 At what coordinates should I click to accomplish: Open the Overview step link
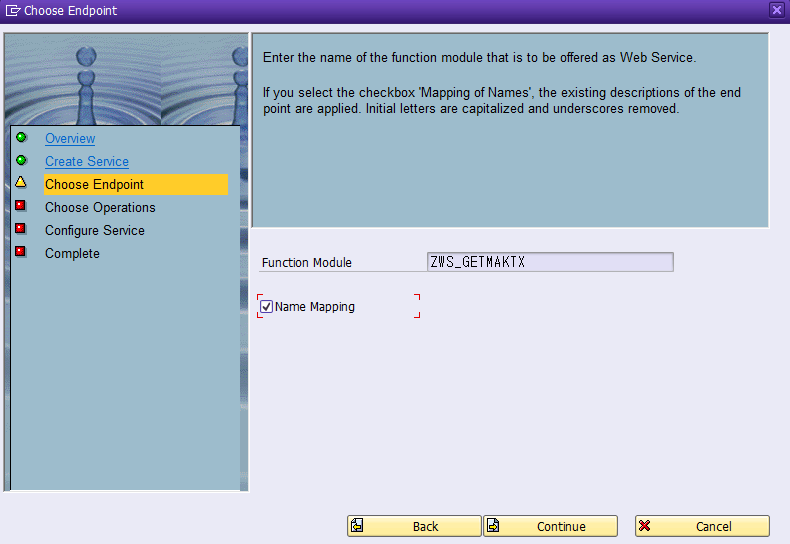[x=70, y=139]
